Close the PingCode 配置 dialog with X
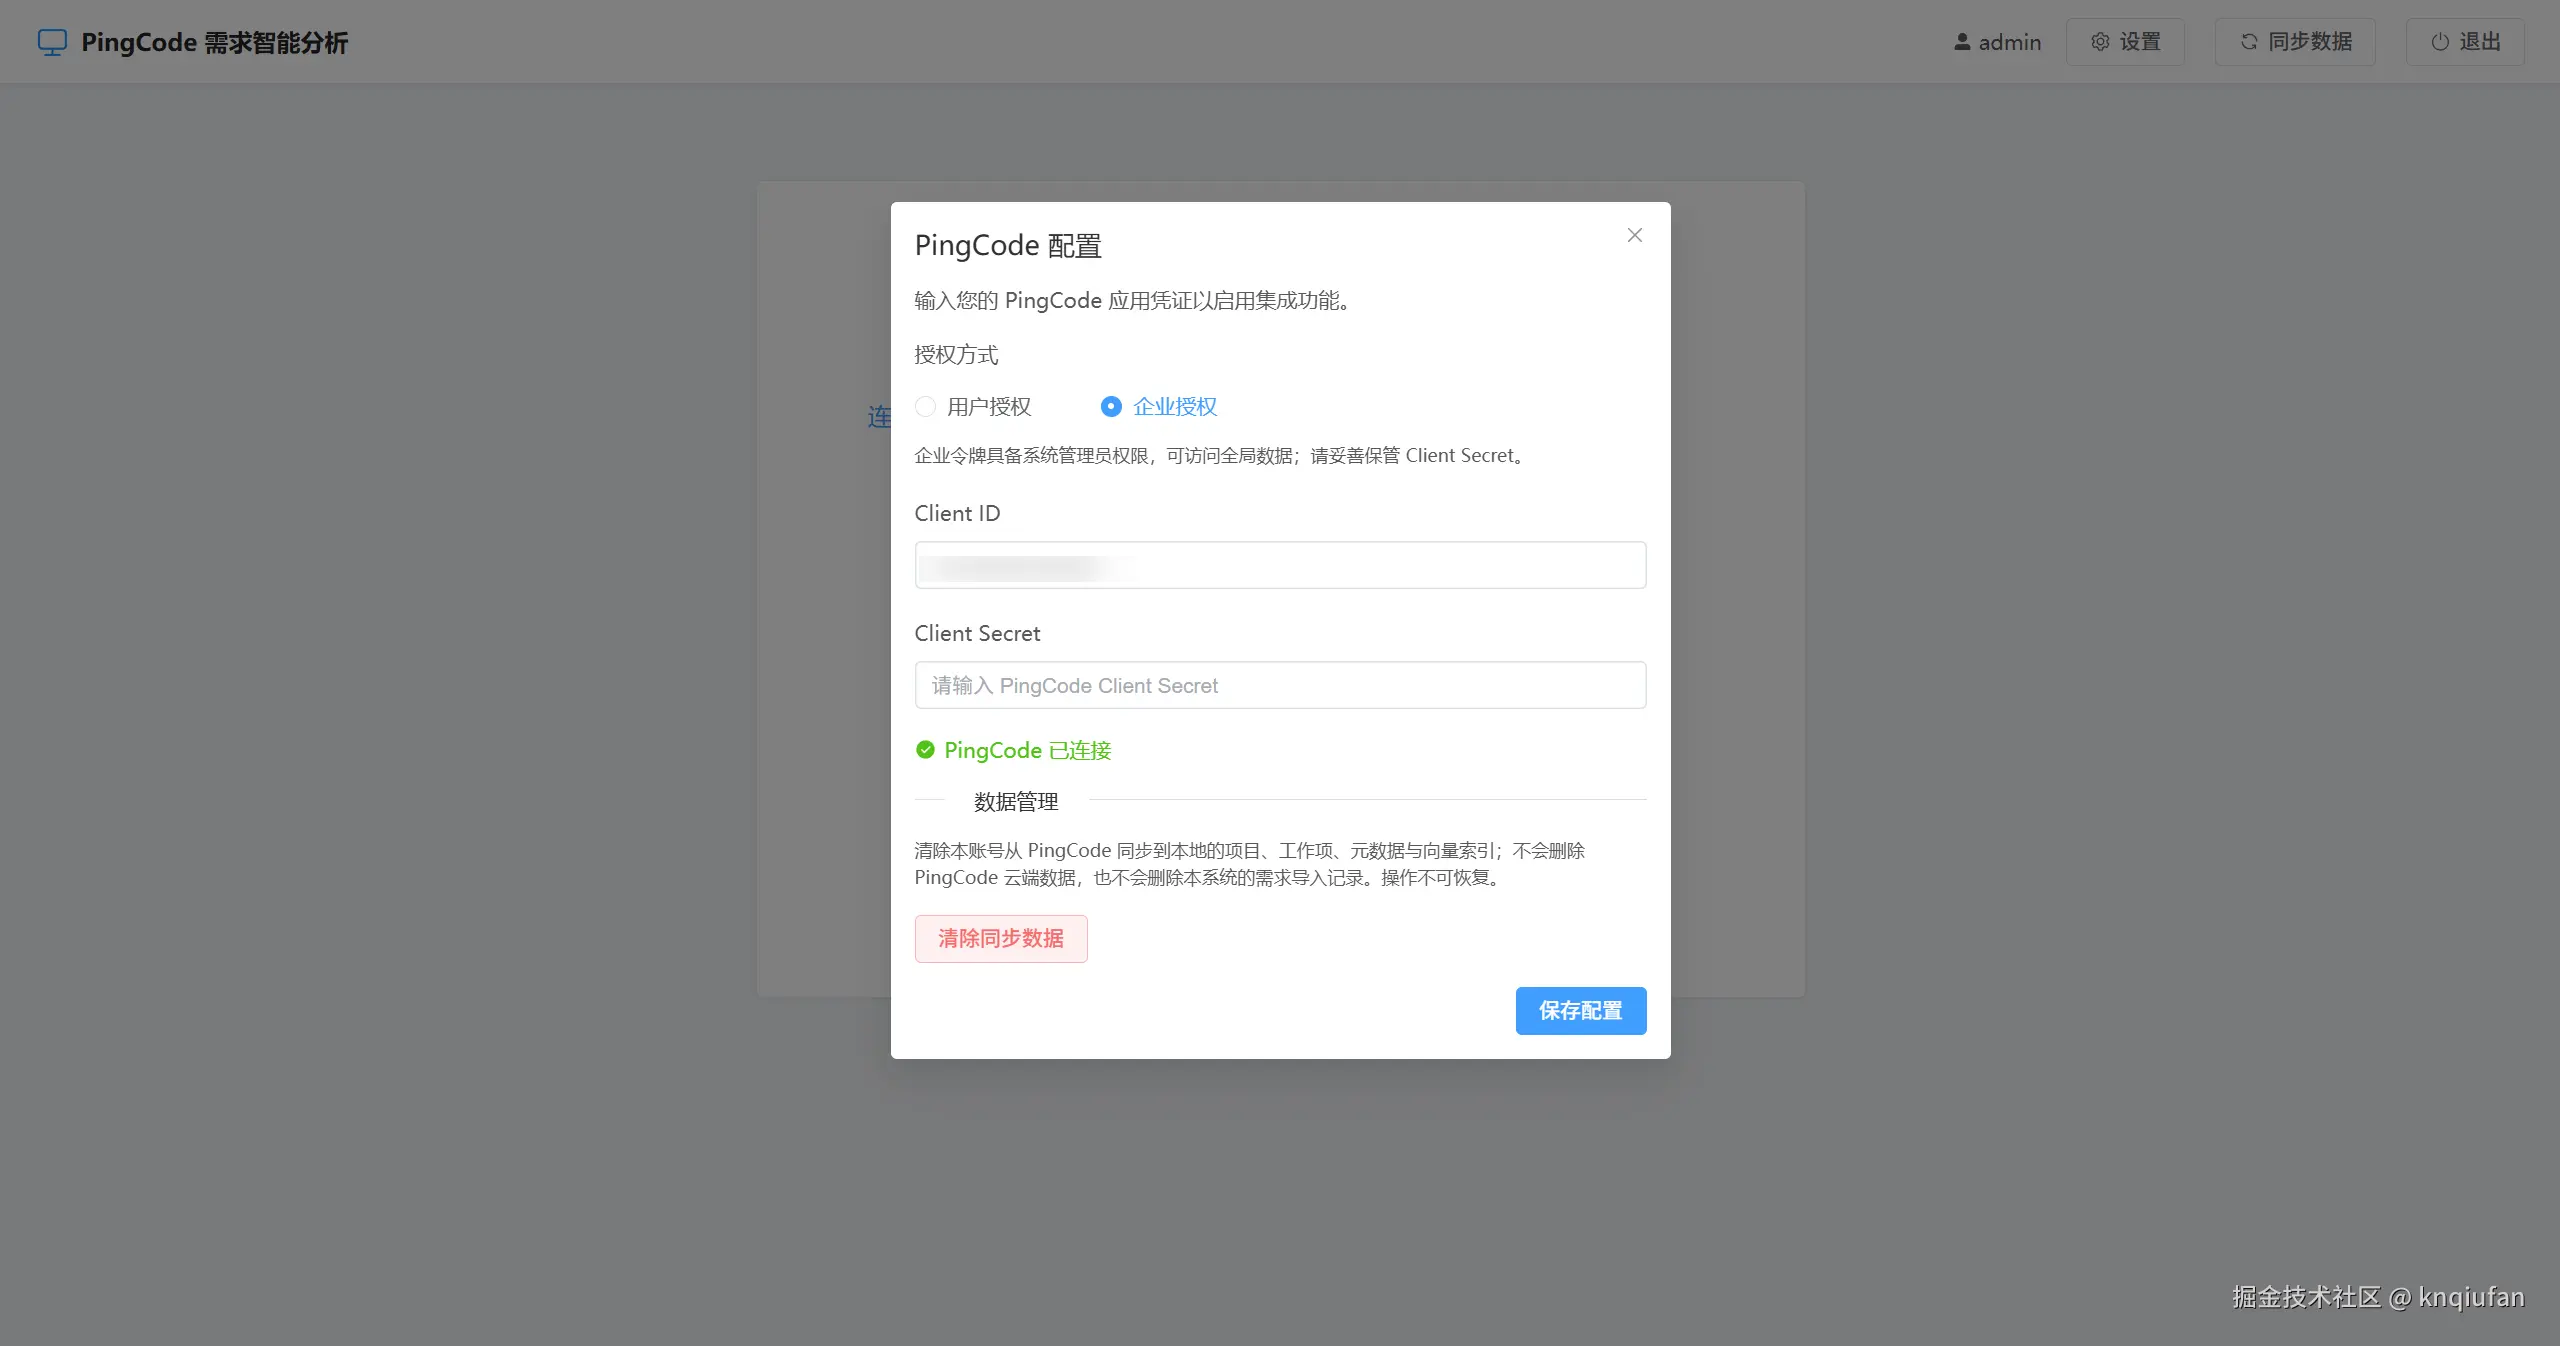 click(1635, 235)
